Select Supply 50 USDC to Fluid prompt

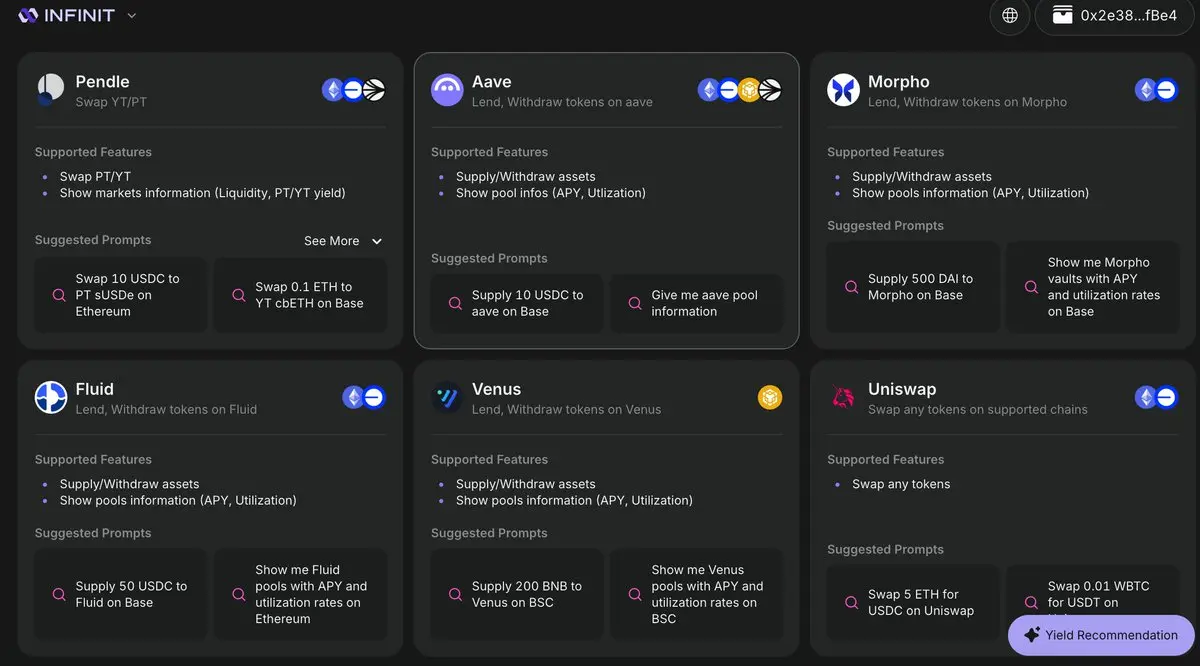tap(121, 594)
